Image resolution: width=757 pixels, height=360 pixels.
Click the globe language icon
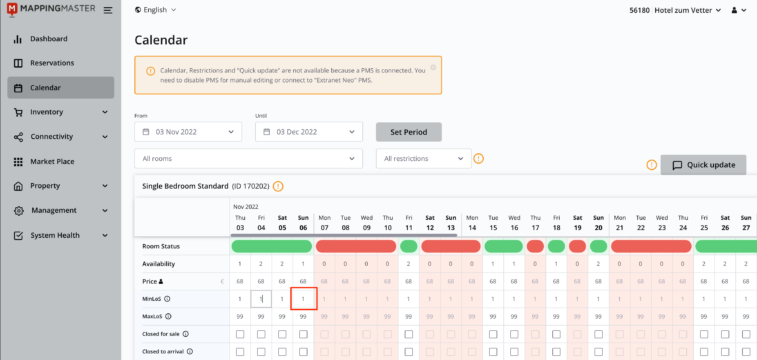tap(138, 10)
